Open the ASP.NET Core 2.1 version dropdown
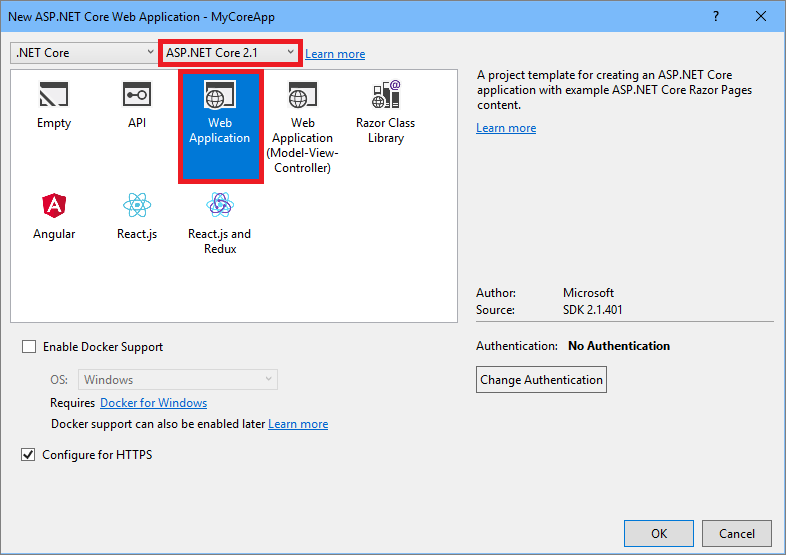Viewport: 786px width, 555px height. point(231,53)
